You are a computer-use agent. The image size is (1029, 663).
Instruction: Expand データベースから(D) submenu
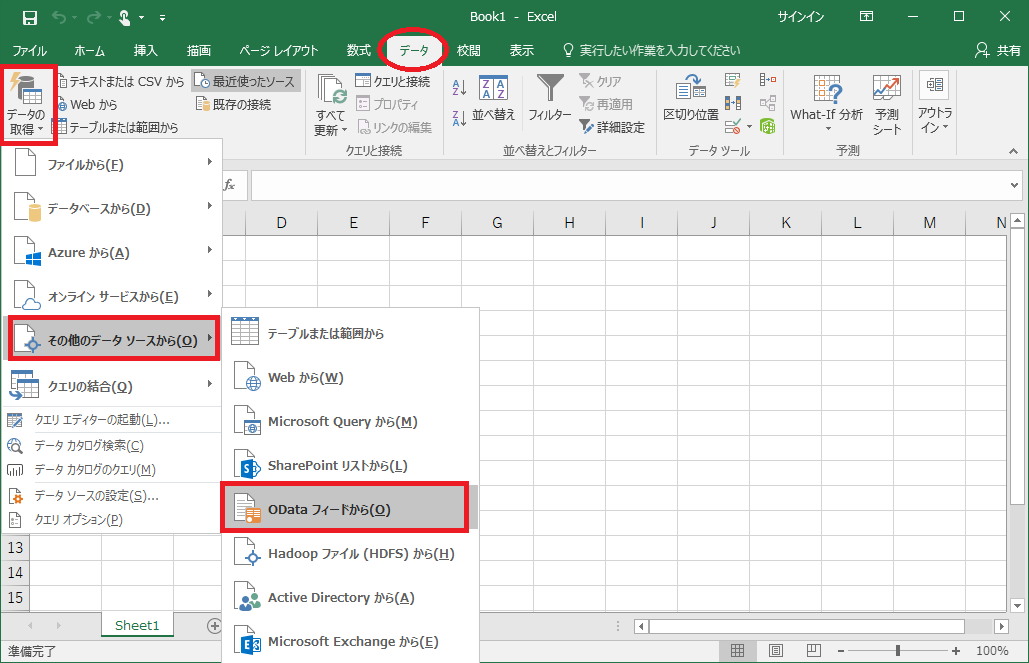pyautogui.click(x=112, y=208)
